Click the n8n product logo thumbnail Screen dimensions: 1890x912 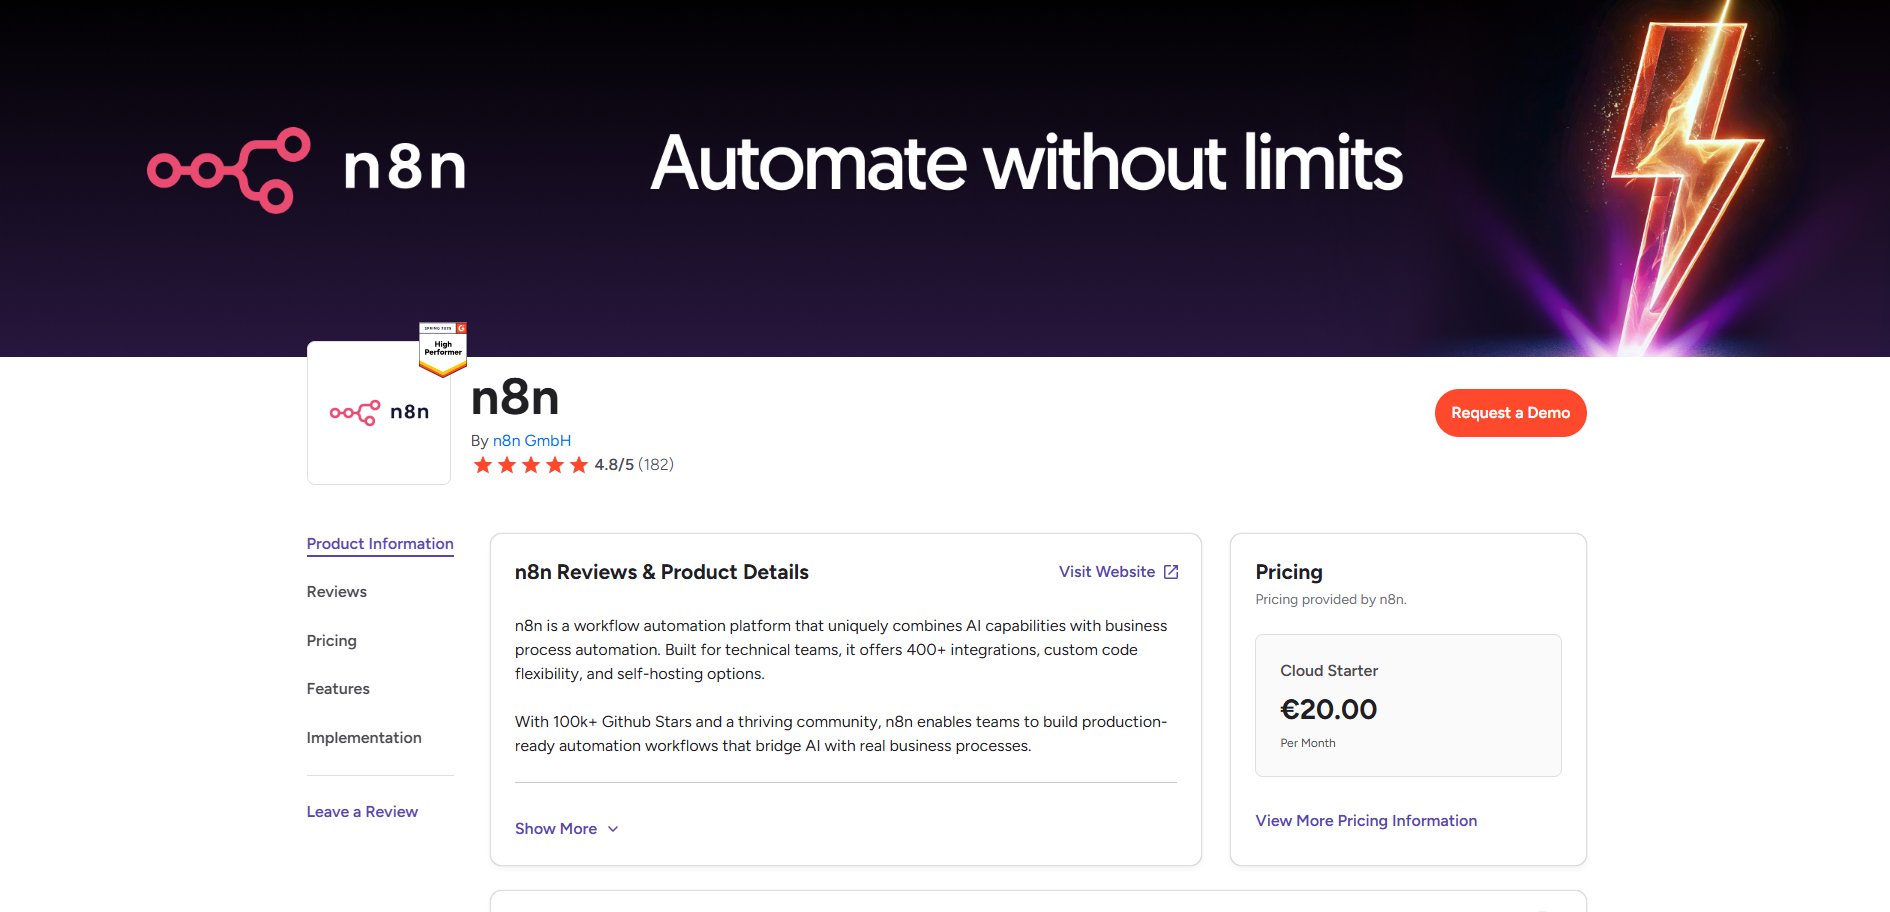(x=379, y=413)
